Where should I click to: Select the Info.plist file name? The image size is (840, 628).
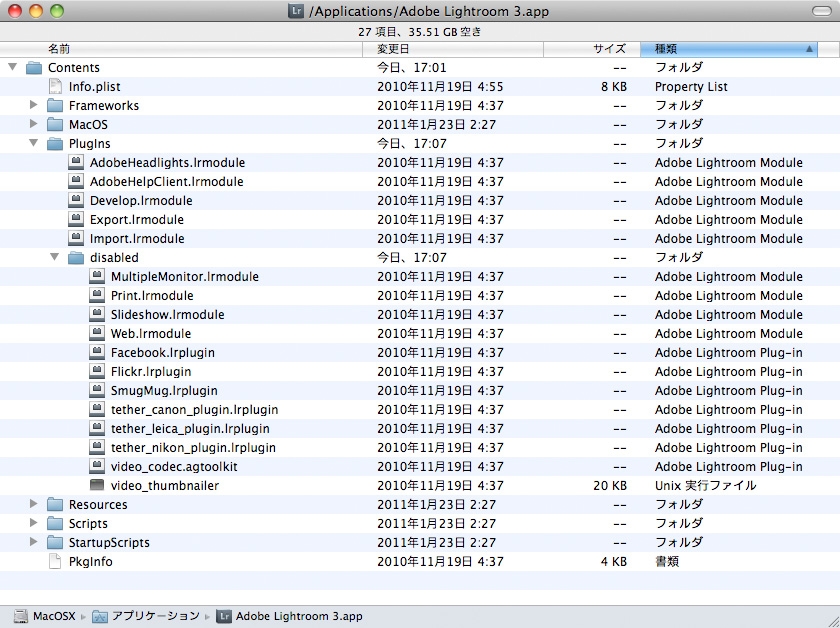pos(95,87)
